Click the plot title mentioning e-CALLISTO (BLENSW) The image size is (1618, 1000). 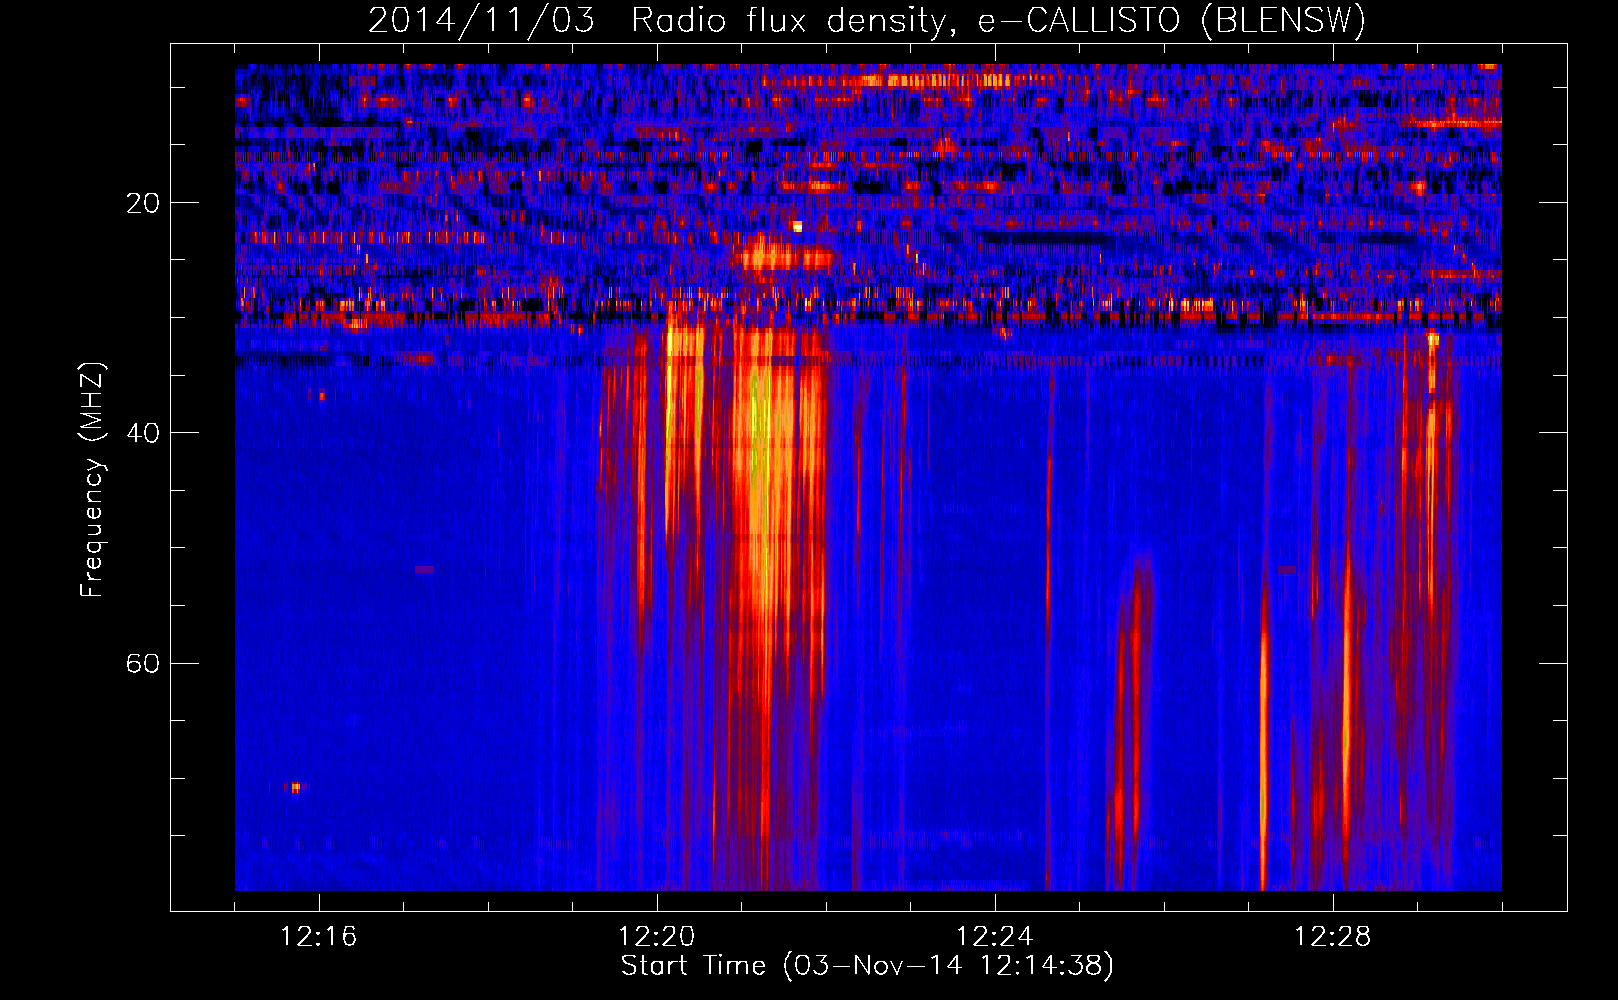coord(867,20)
